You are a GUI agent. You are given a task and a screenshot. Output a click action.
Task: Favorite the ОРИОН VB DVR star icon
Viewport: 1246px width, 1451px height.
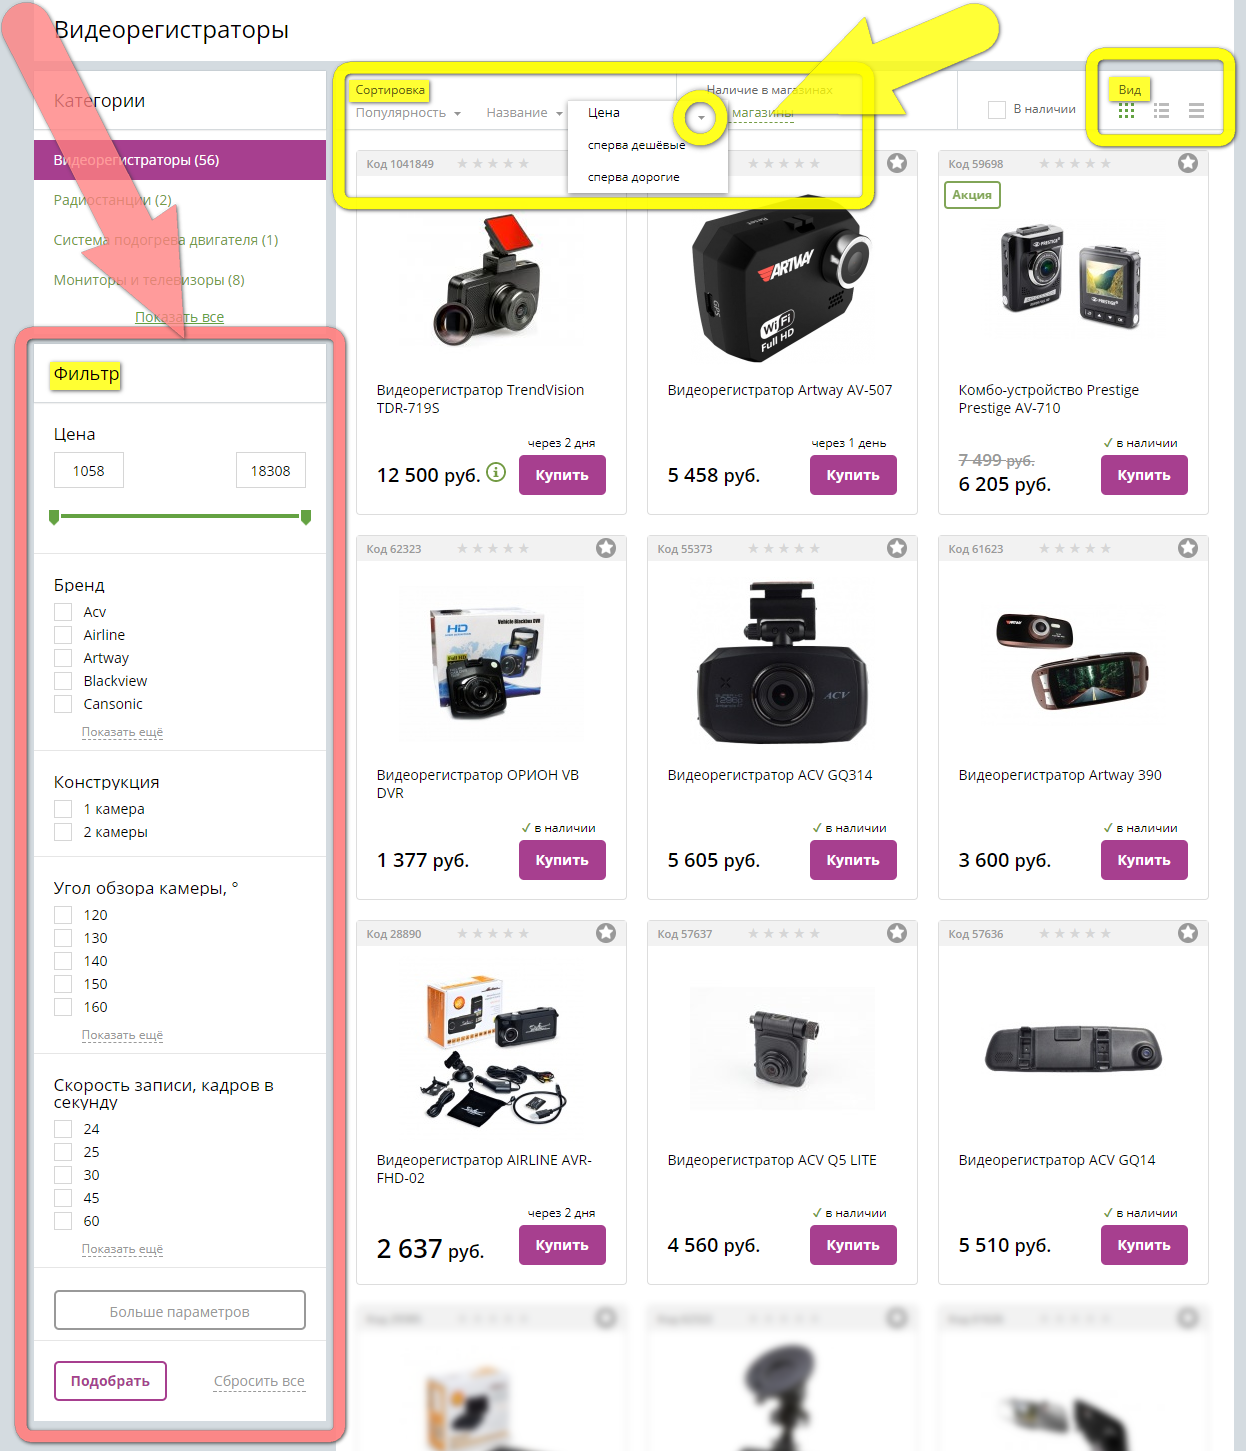(606, 548)
